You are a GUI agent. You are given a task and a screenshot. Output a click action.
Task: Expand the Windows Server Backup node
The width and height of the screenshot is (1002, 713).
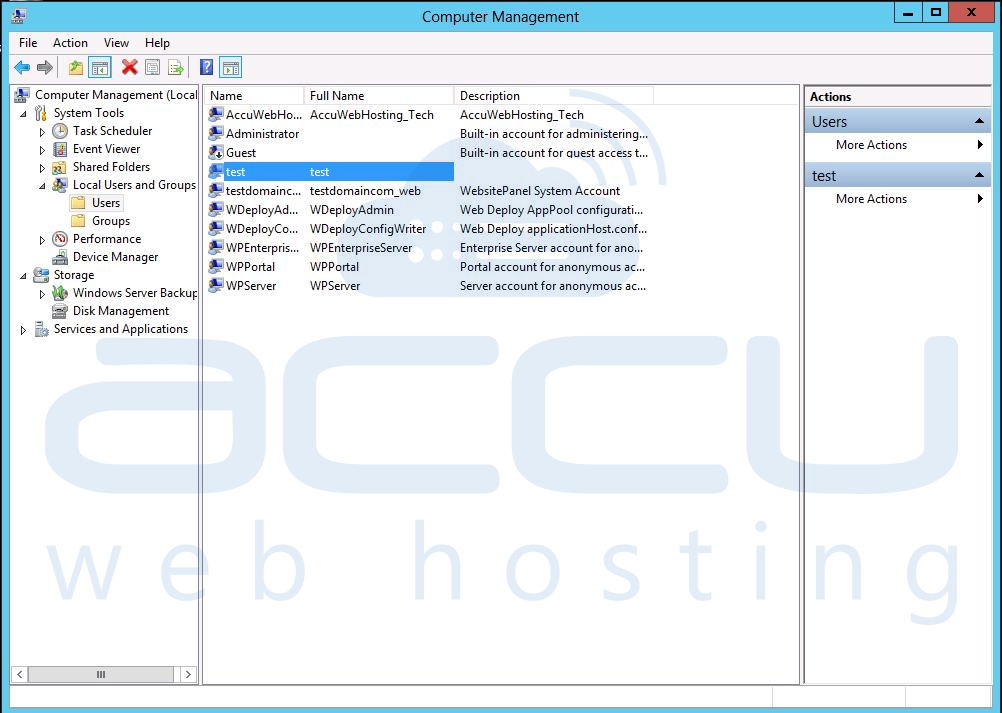pos(42,293)
